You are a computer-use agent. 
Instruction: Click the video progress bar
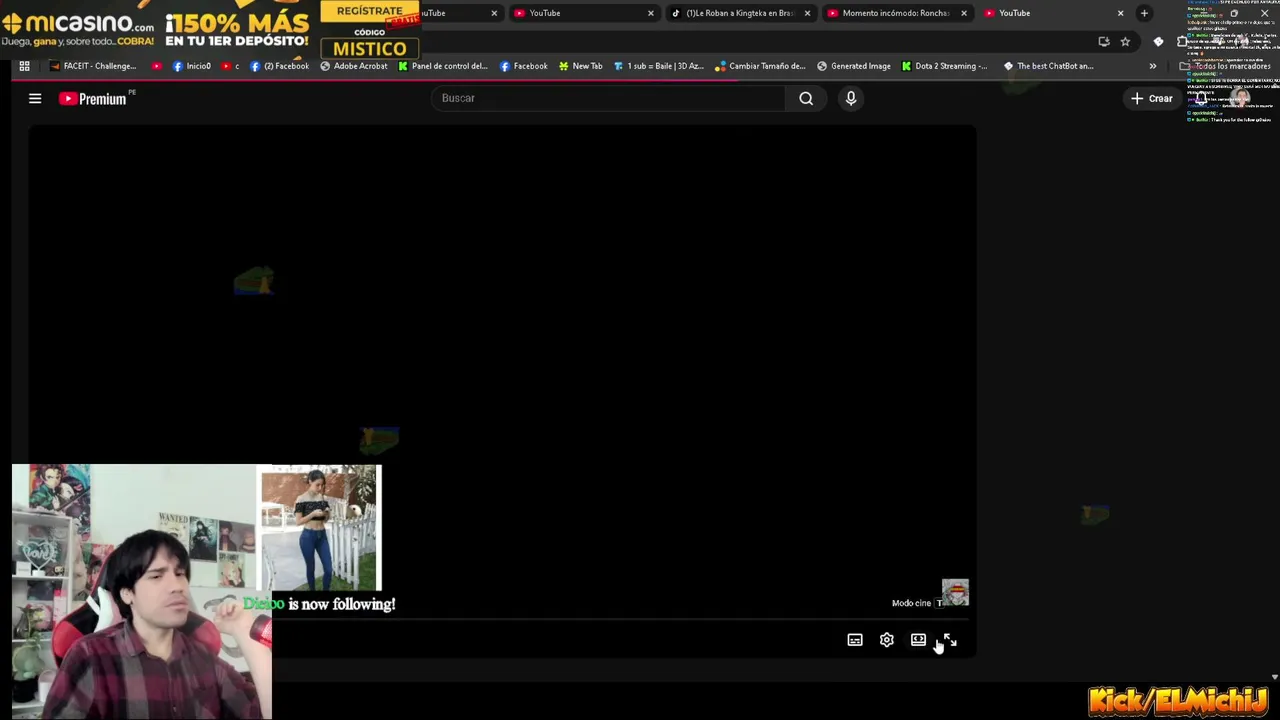click(x=622, y=619)
